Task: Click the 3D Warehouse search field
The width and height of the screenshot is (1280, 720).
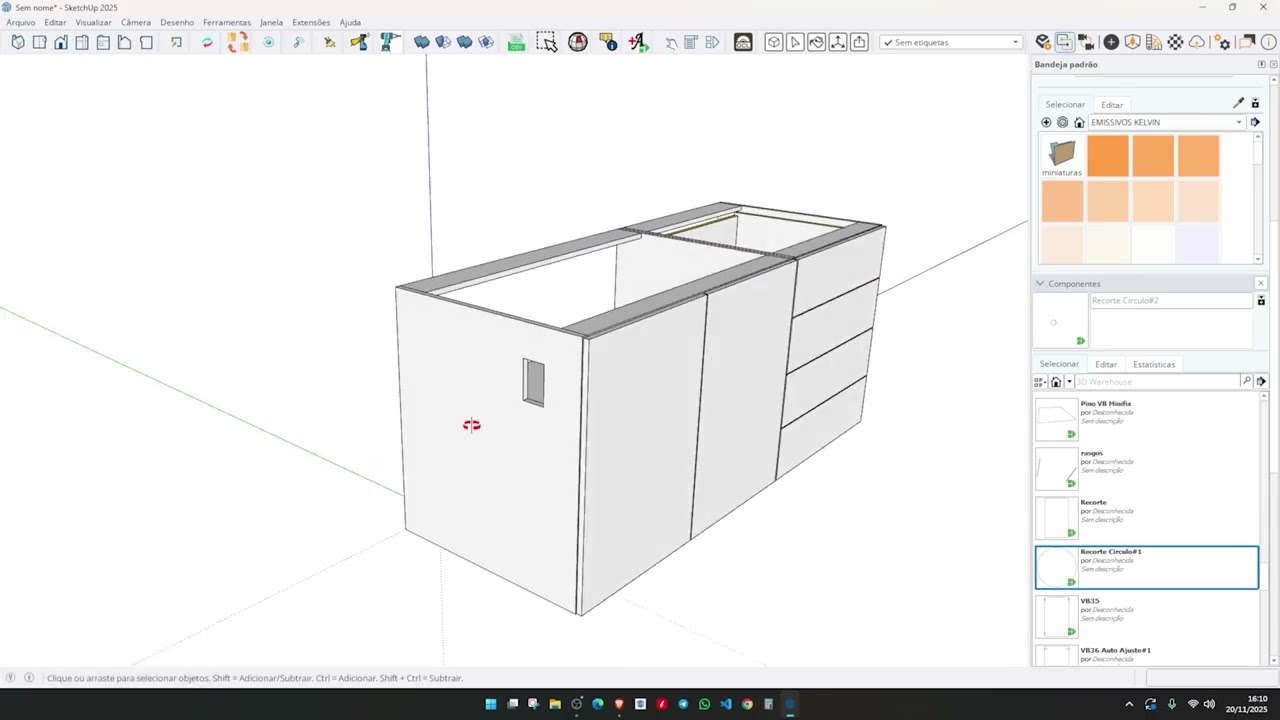Action: [x=1156, y=381]
